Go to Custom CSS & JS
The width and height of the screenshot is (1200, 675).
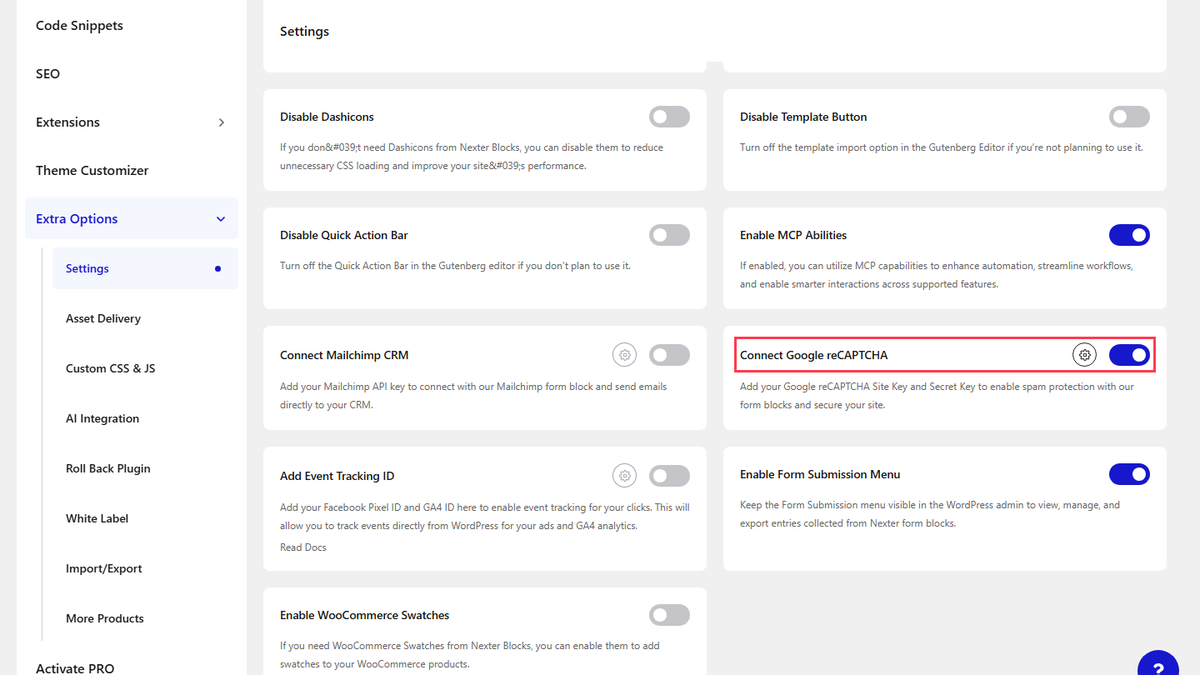click(x=110, y=369)
